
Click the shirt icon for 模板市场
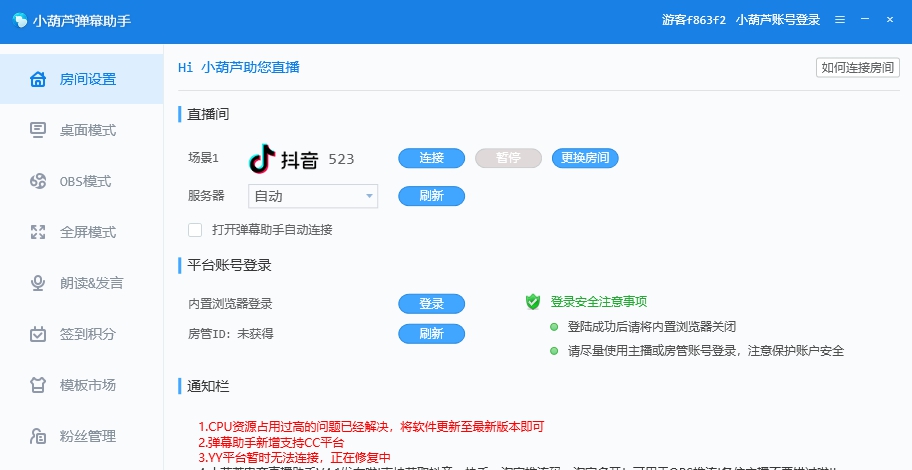click(x=38, y=385)
